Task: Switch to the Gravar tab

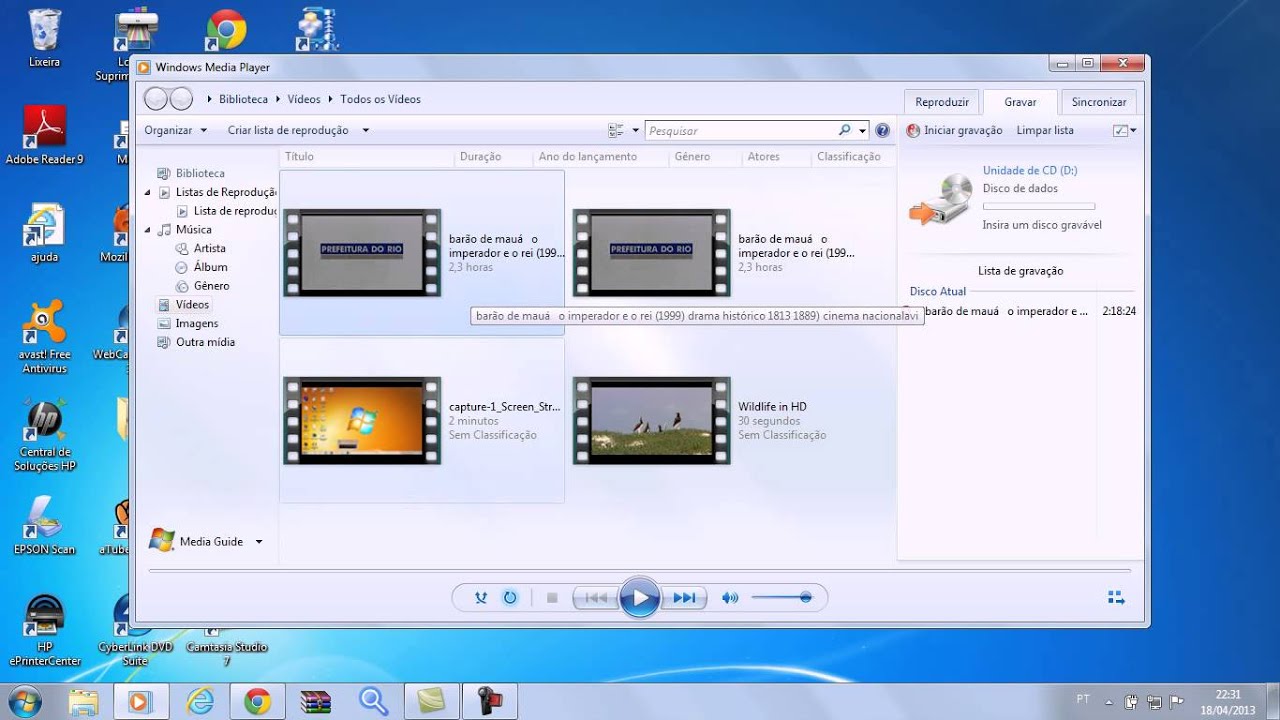Action: point(1020,102)
